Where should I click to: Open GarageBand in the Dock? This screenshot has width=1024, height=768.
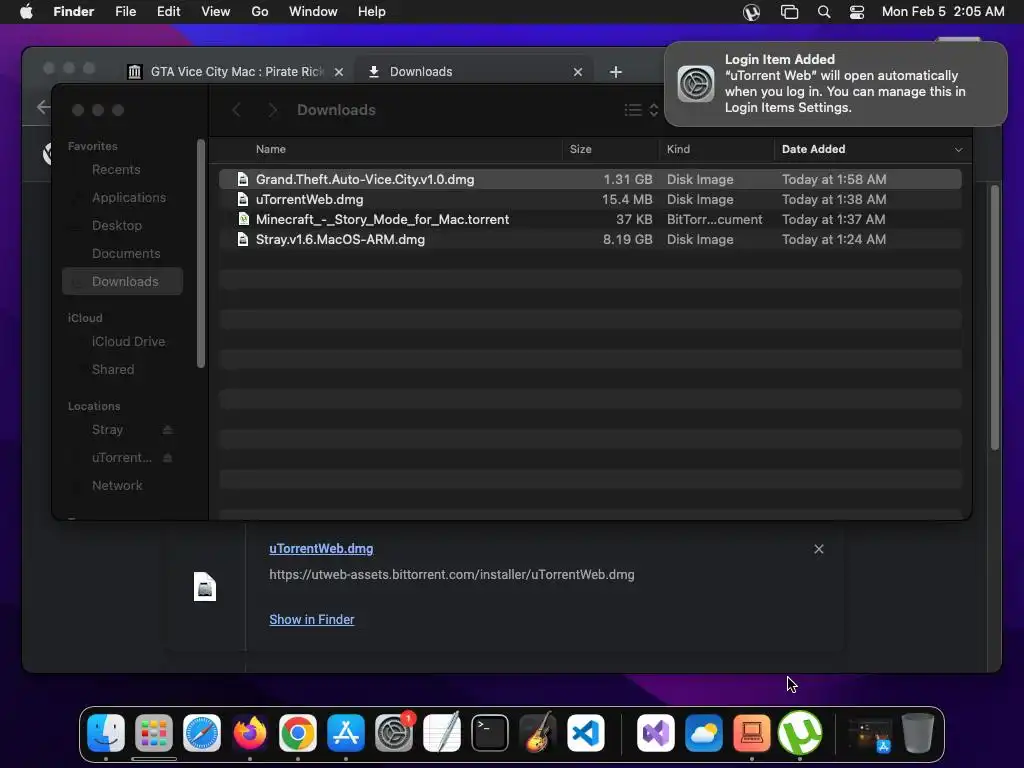point(538,733)
